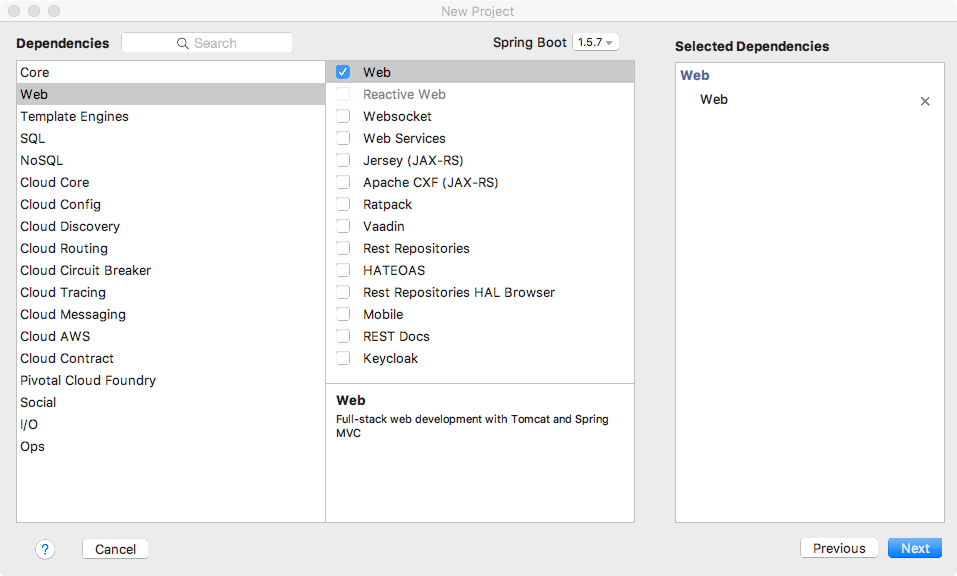Viewport: 957px width, 576px height.
Task: Tick the Rest Repositories checkbox
Action: (x=343, y=248)
